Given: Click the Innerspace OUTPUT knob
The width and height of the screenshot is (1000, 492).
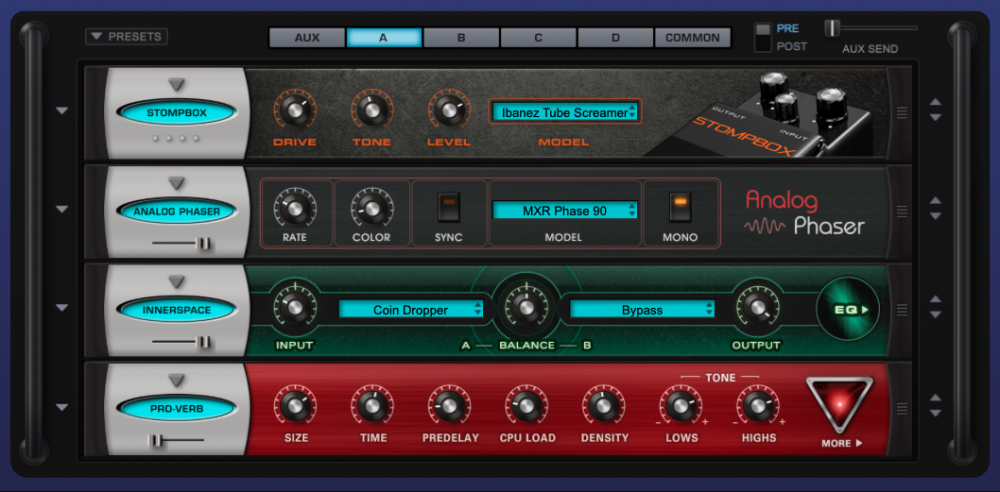Looking at the screenshot, I should 757,307.
